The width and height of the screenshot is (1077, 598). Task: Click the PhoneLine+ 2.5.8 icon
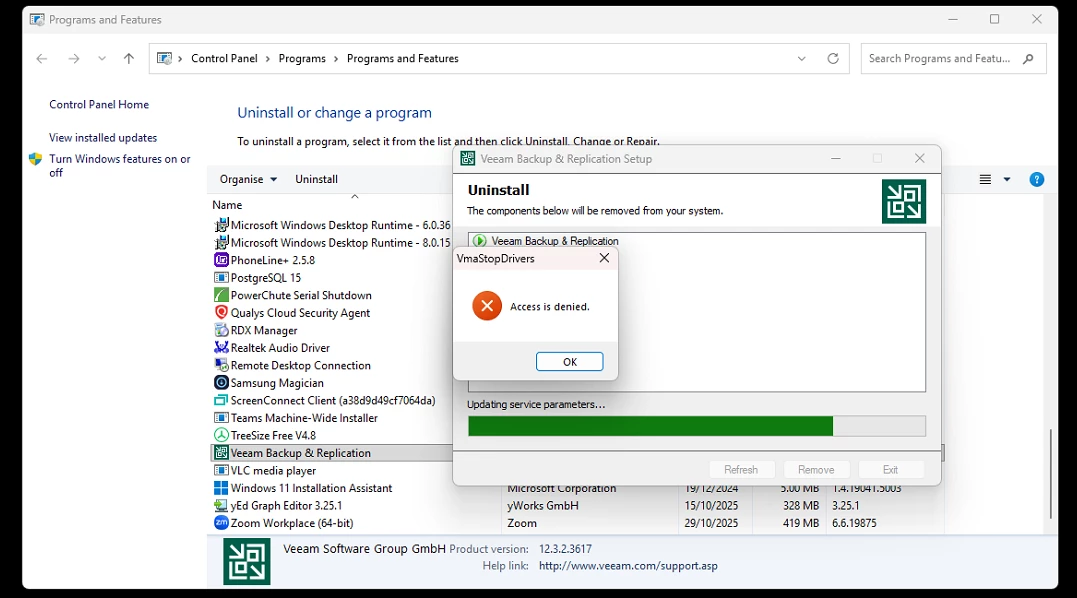click(221, 260)
